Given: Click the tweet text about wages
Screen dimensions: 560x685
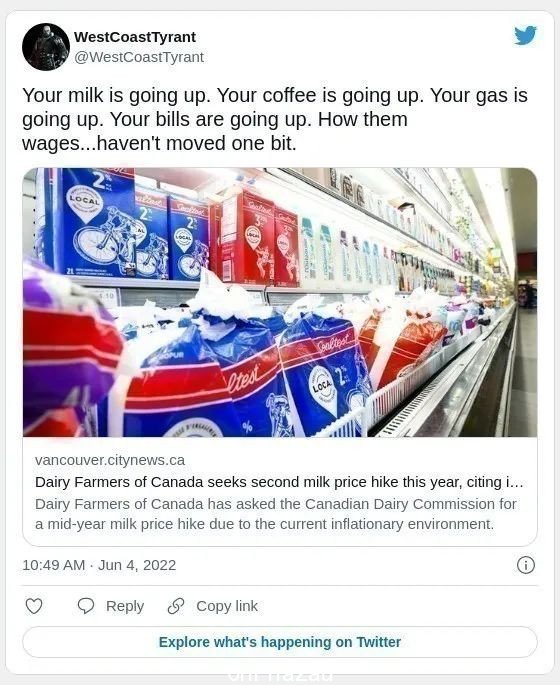Looking at the screenshot, I should (275, 119).
